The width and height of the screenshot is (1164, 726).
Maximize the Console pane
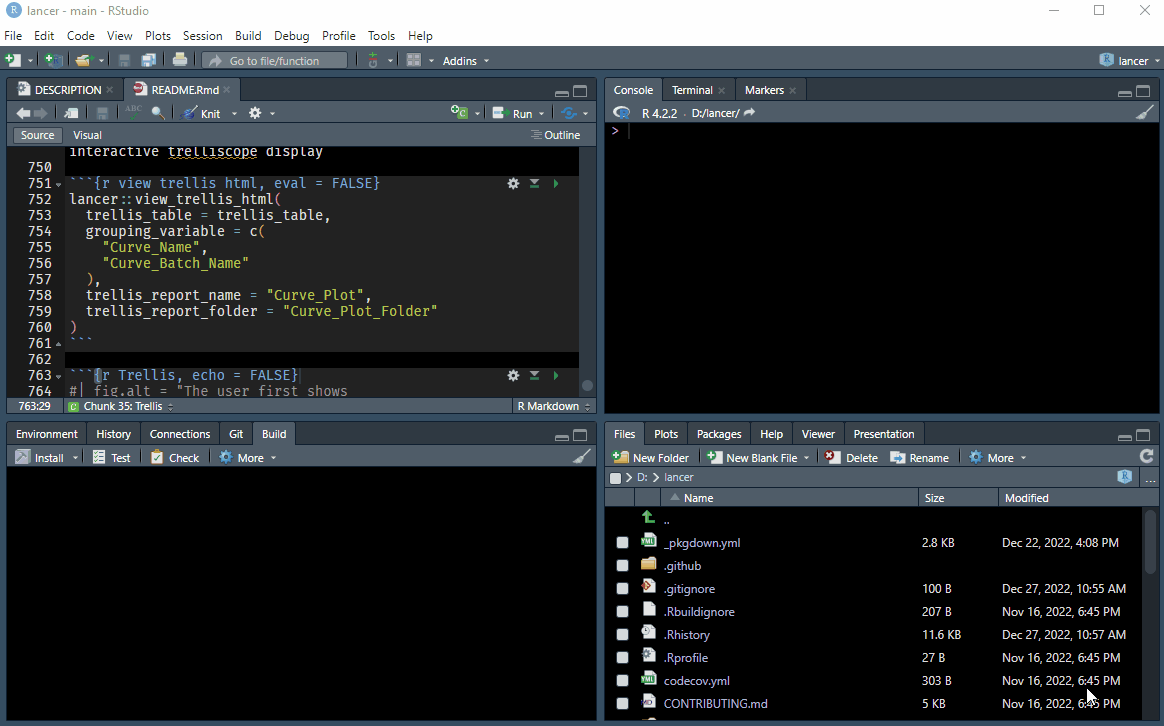click(1143, 91)
